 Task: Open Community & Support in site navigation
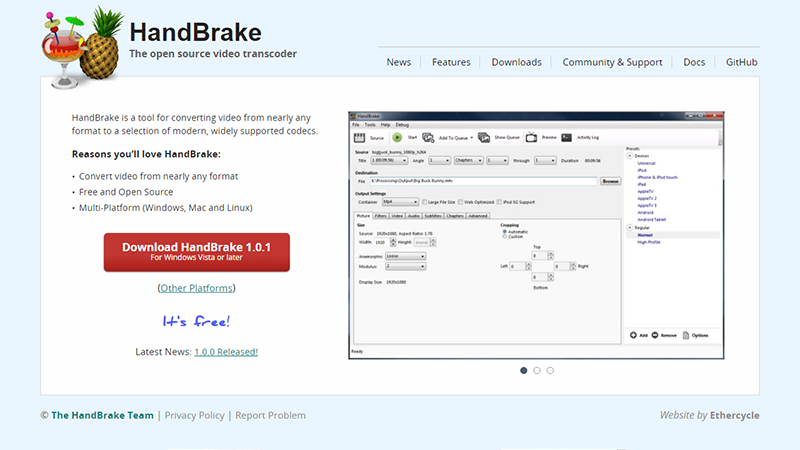[x=612, y=62]
